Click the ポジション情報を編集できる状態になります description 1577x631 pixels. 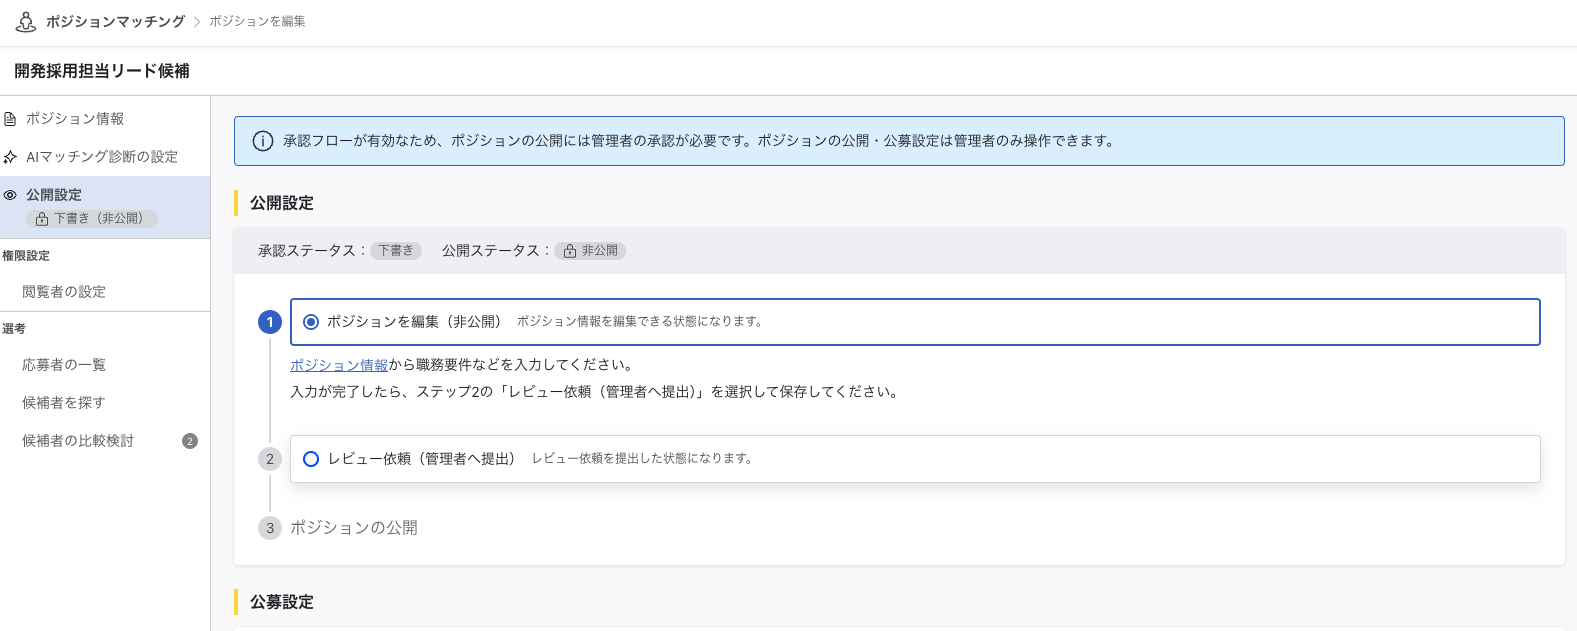(x=640, y=322)
